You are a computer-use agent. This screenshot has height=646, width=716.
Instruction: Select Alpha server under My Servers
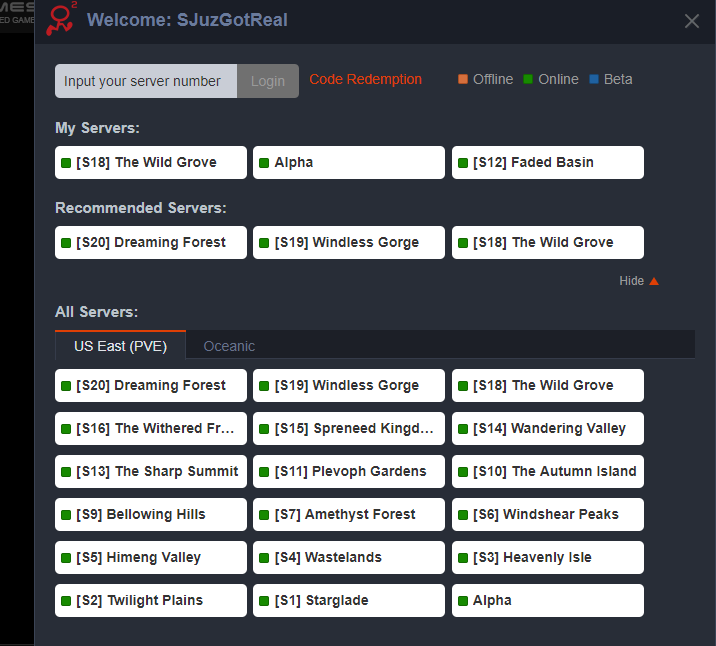point(348,162)
